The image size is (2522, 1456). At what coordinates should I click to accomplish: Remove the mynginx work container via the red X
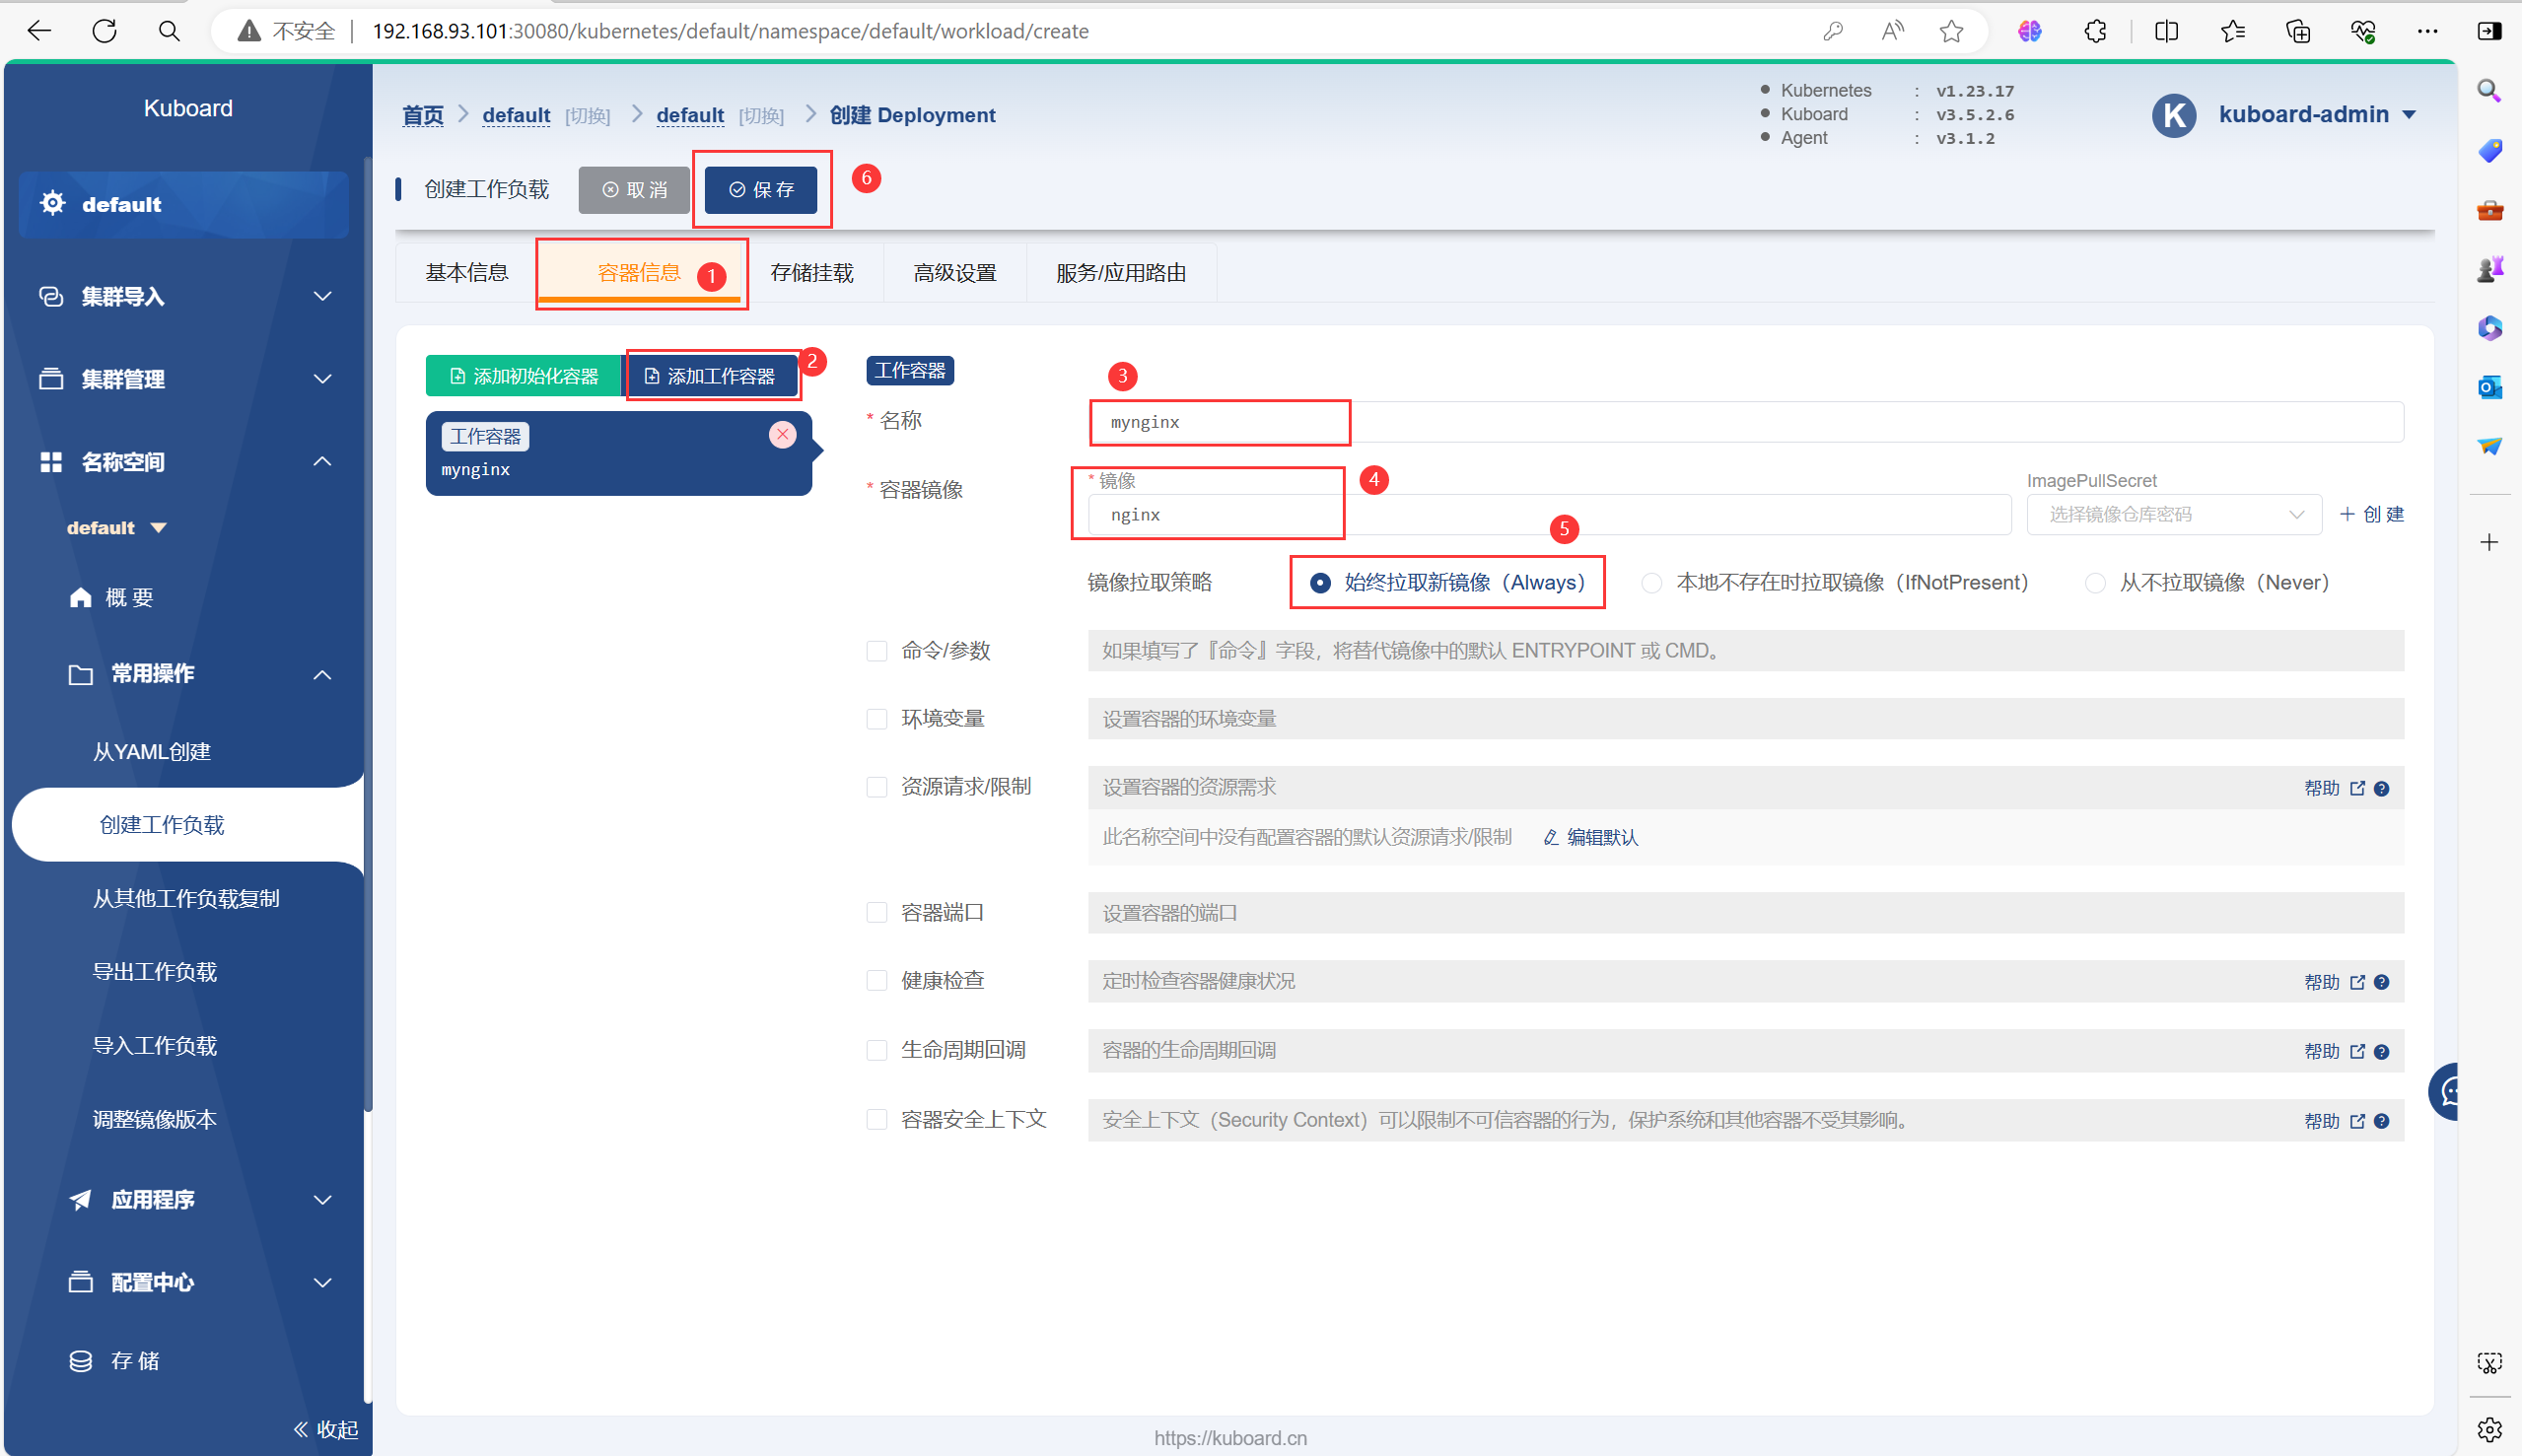pos(782,434)
